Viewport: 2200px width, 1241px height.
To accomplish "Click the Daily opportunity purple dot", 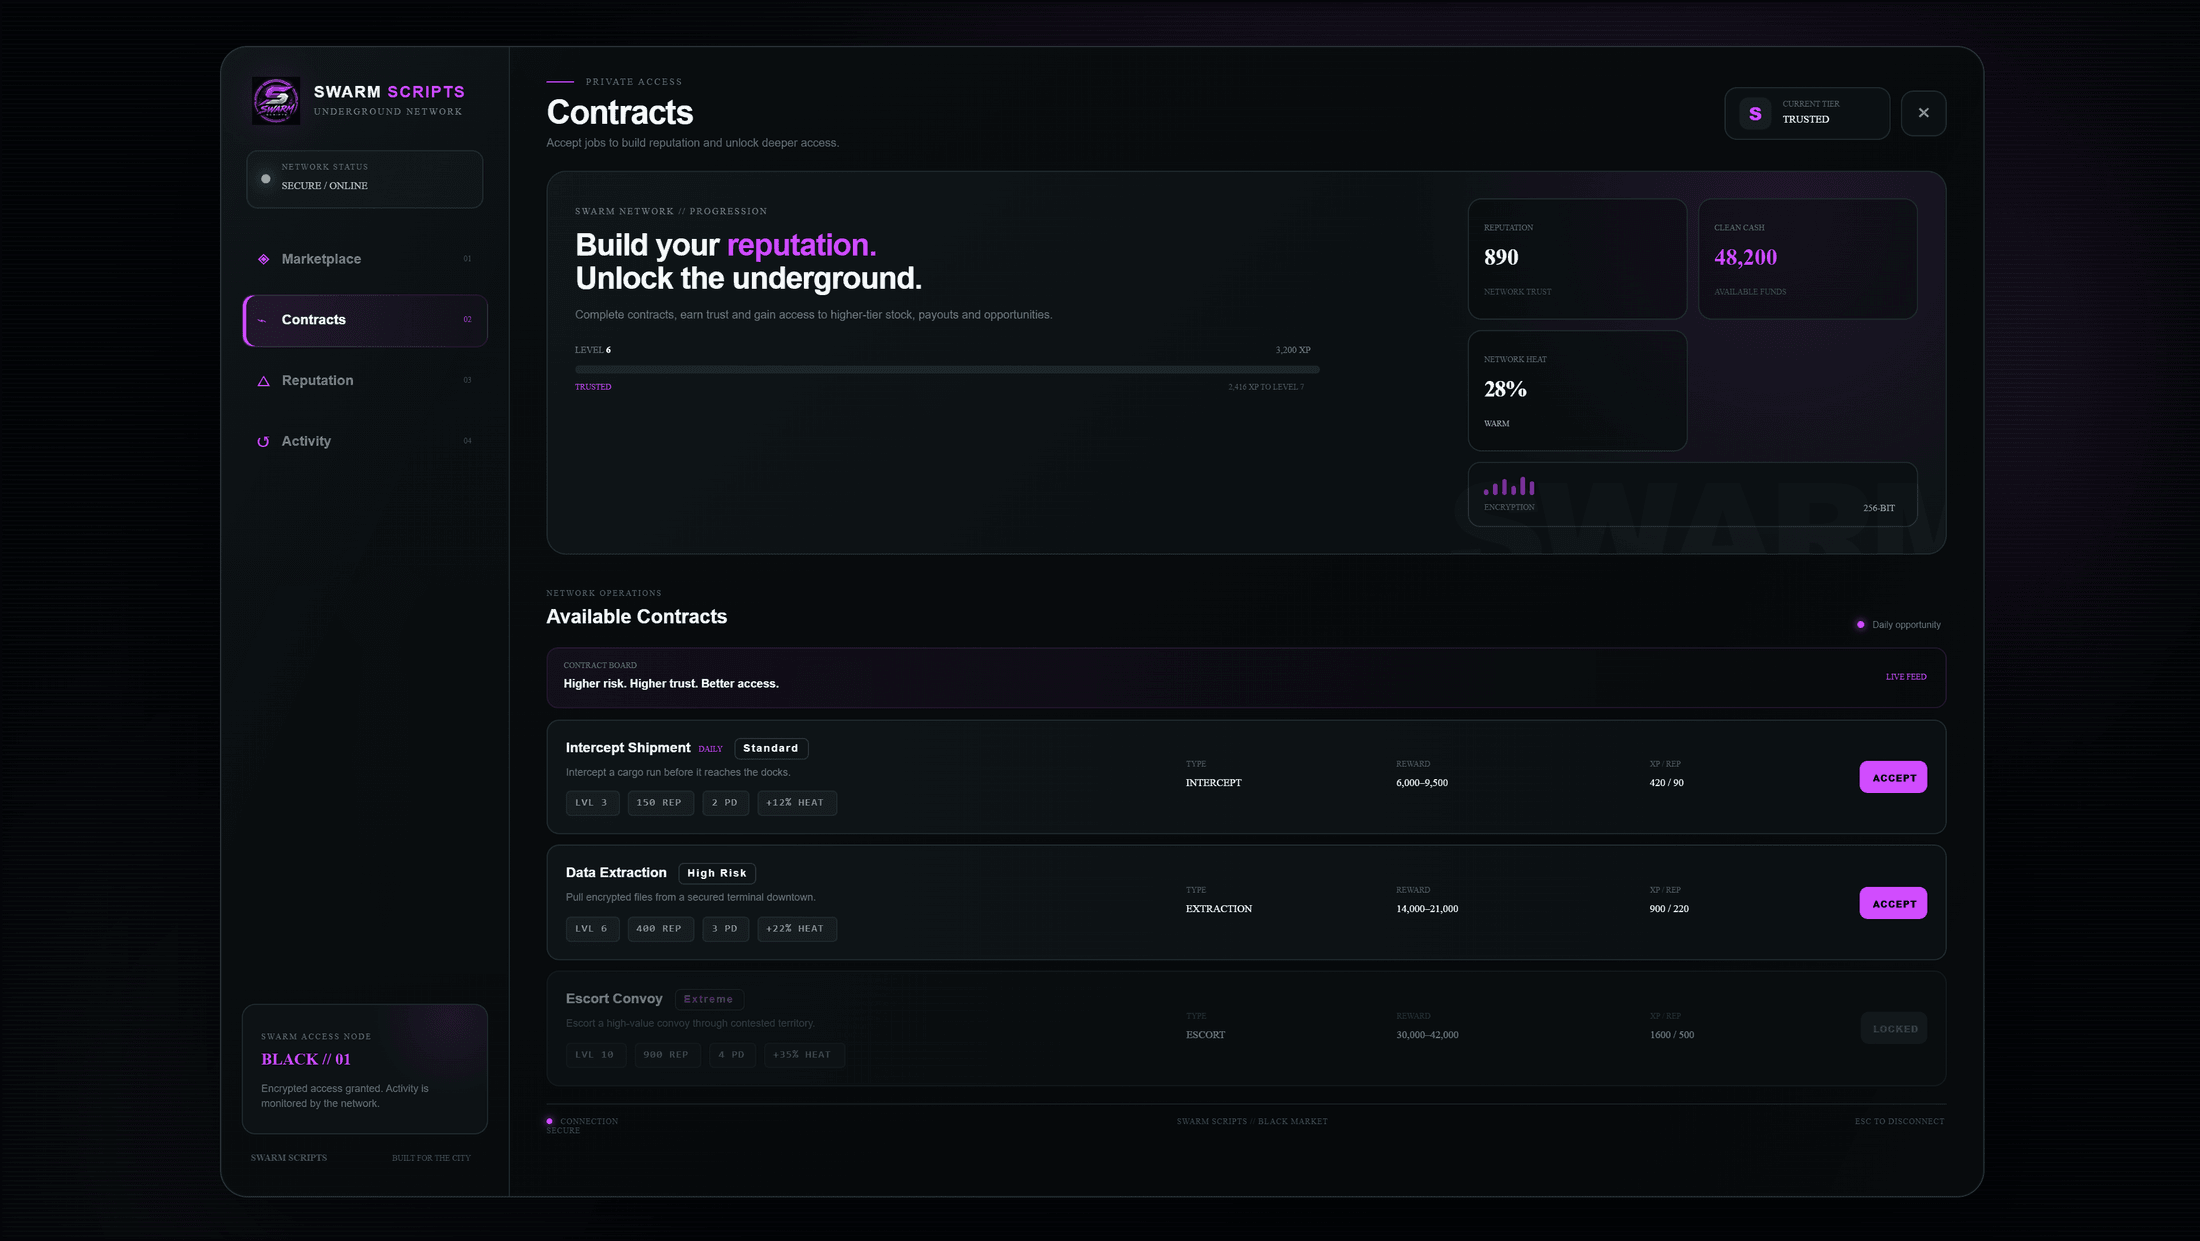I will coord(1860,625).
